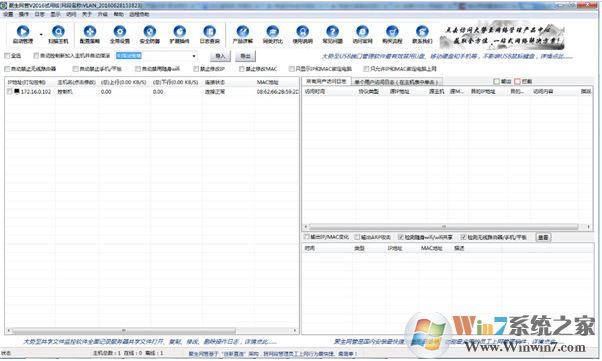Open the 日志查询 log query icon
Viewport: 602px width, 361px height.
tap(210, 31)
